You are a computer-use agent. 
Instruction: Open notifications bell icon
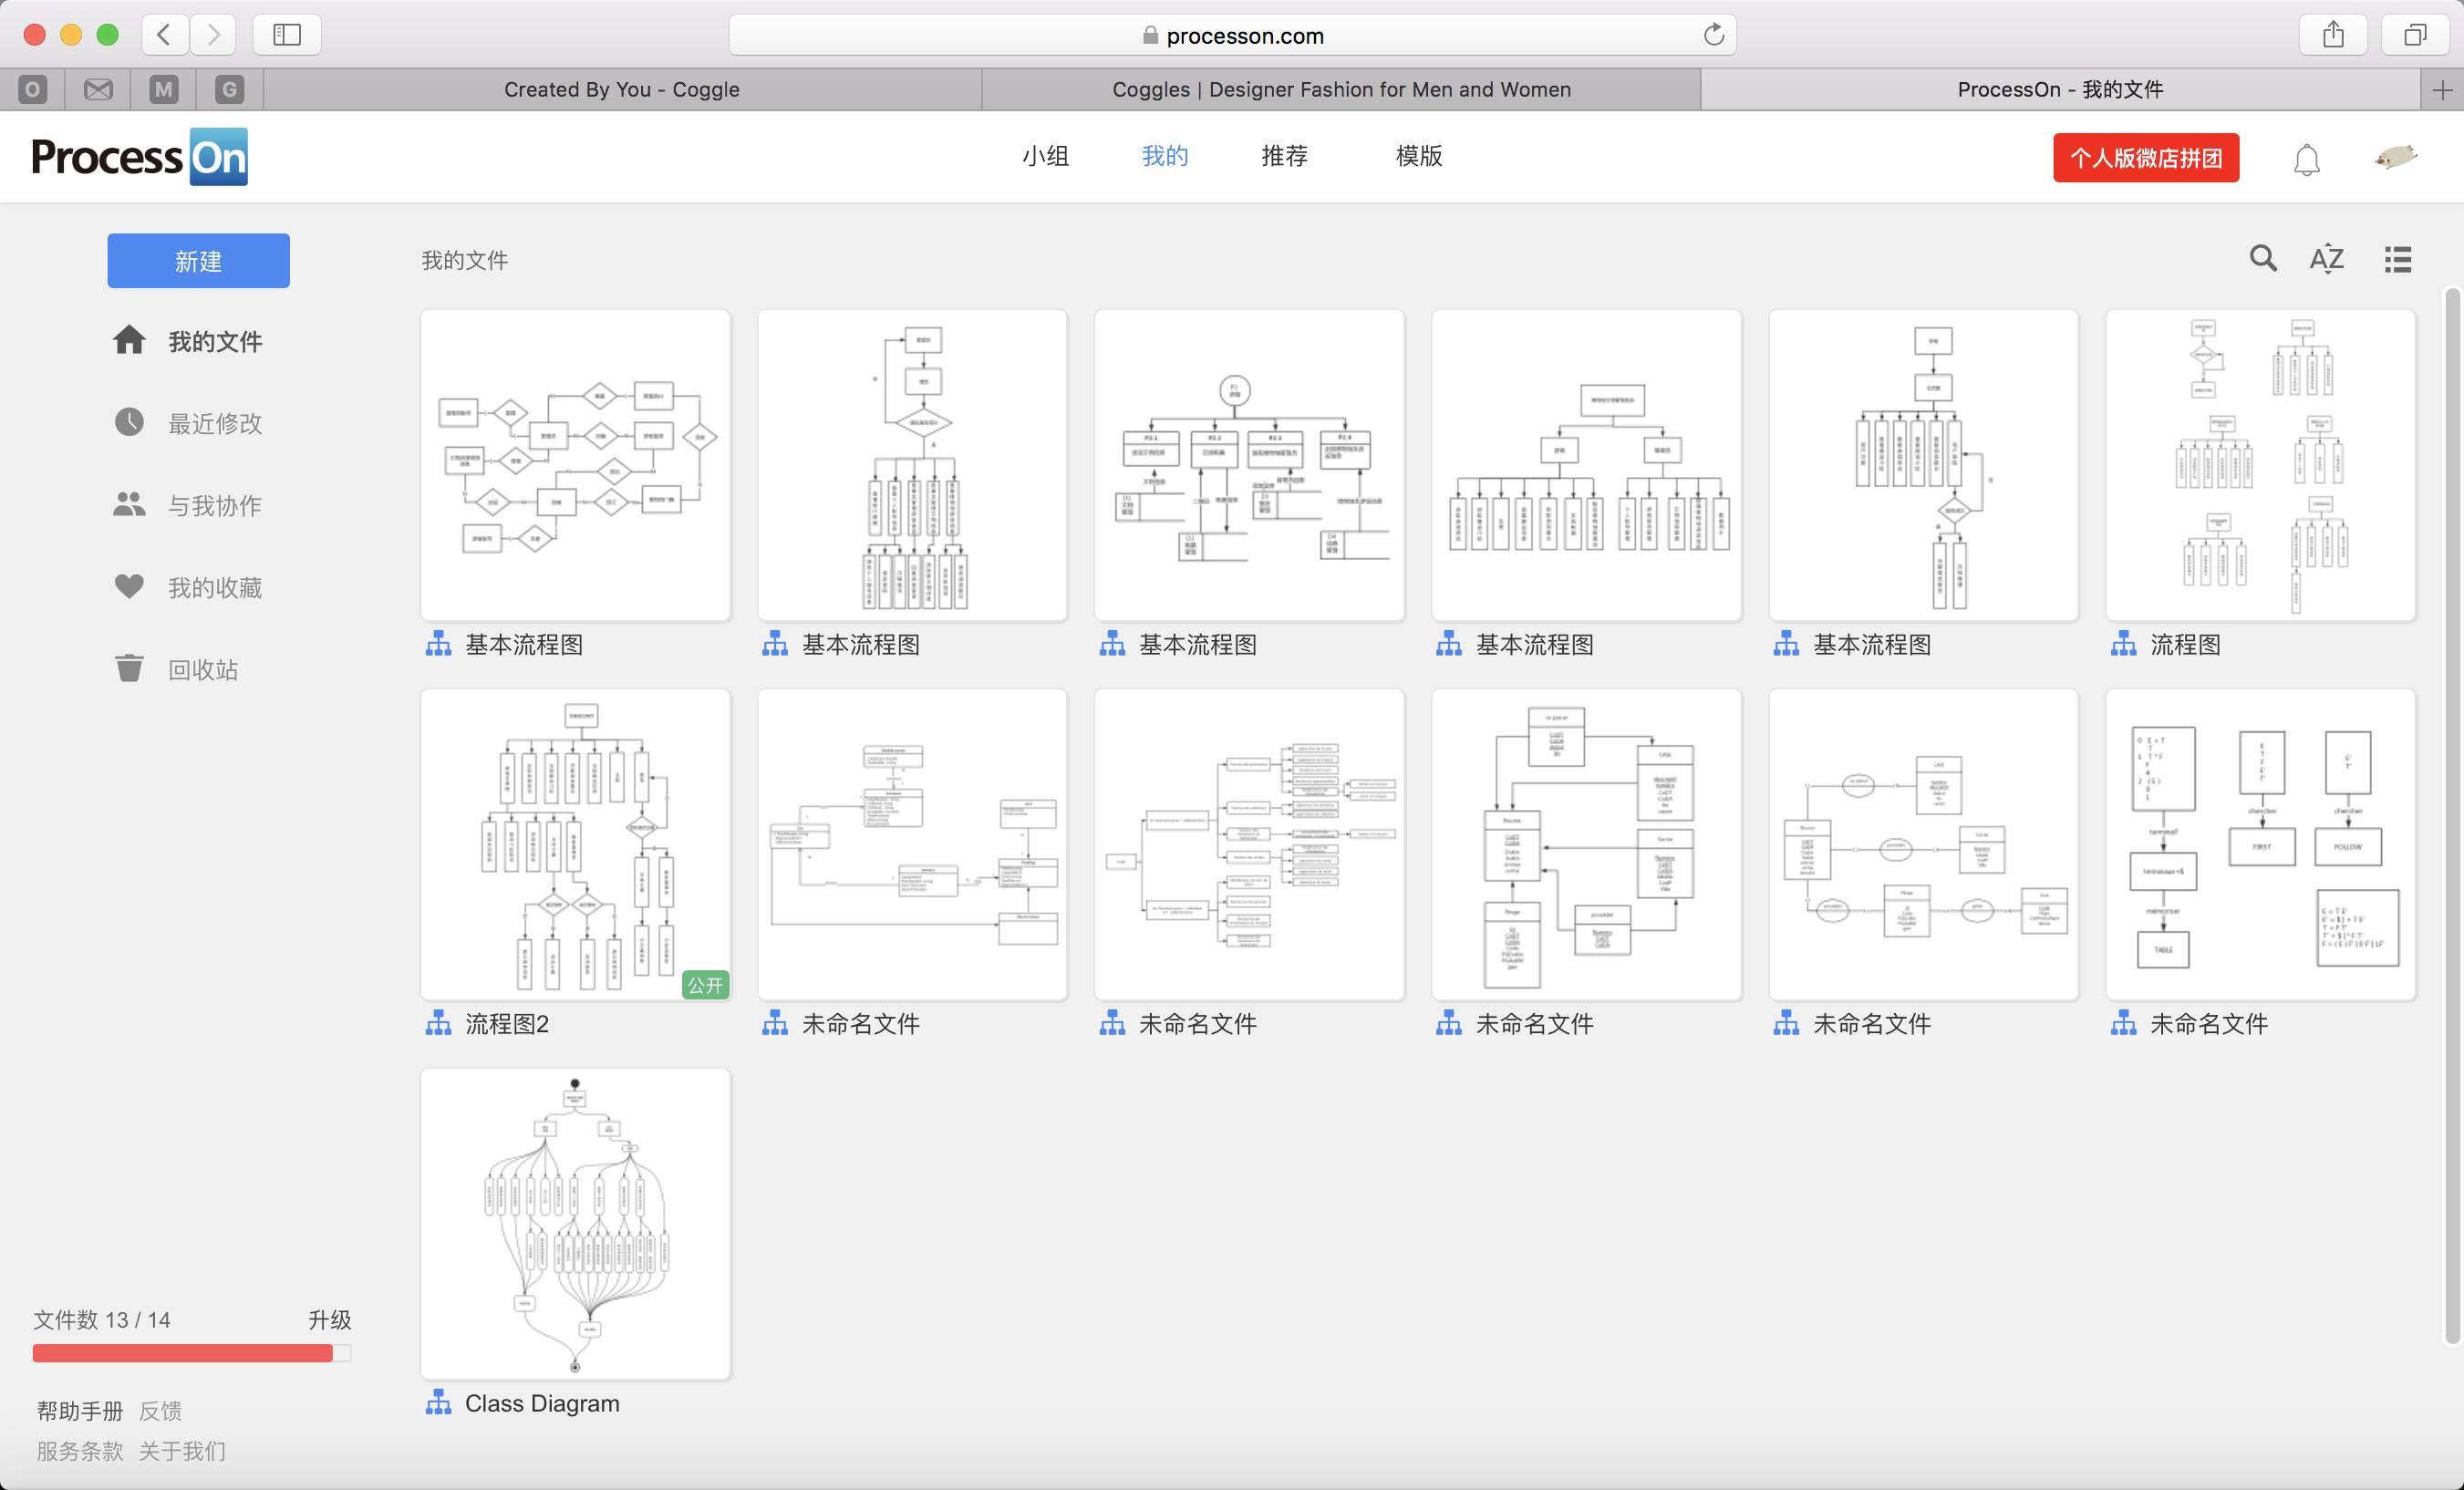coord(2306,159)
